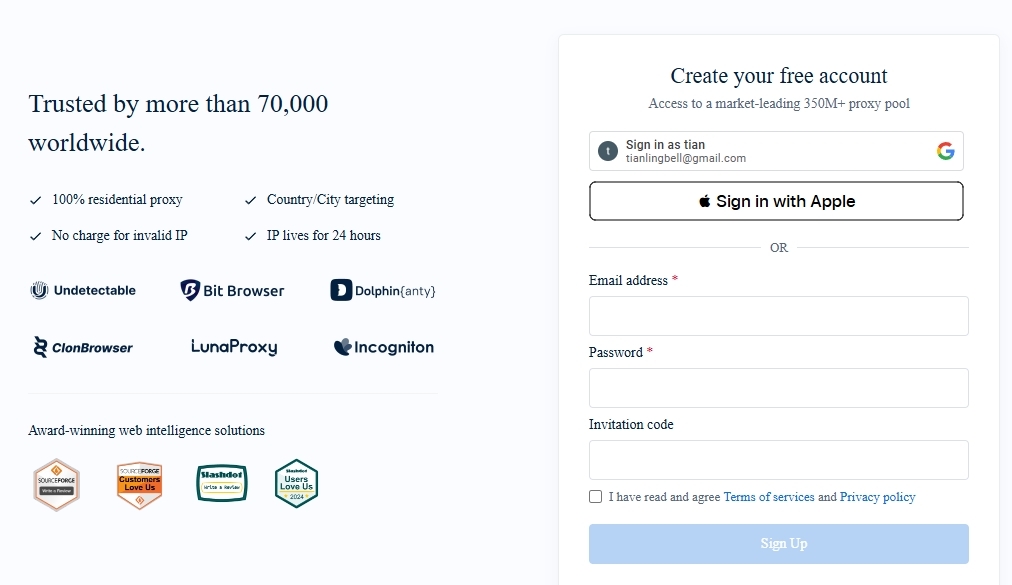1012x585 pixels.
Task: Open the Slashdot Write a Review badge
Action: point(222,483)
